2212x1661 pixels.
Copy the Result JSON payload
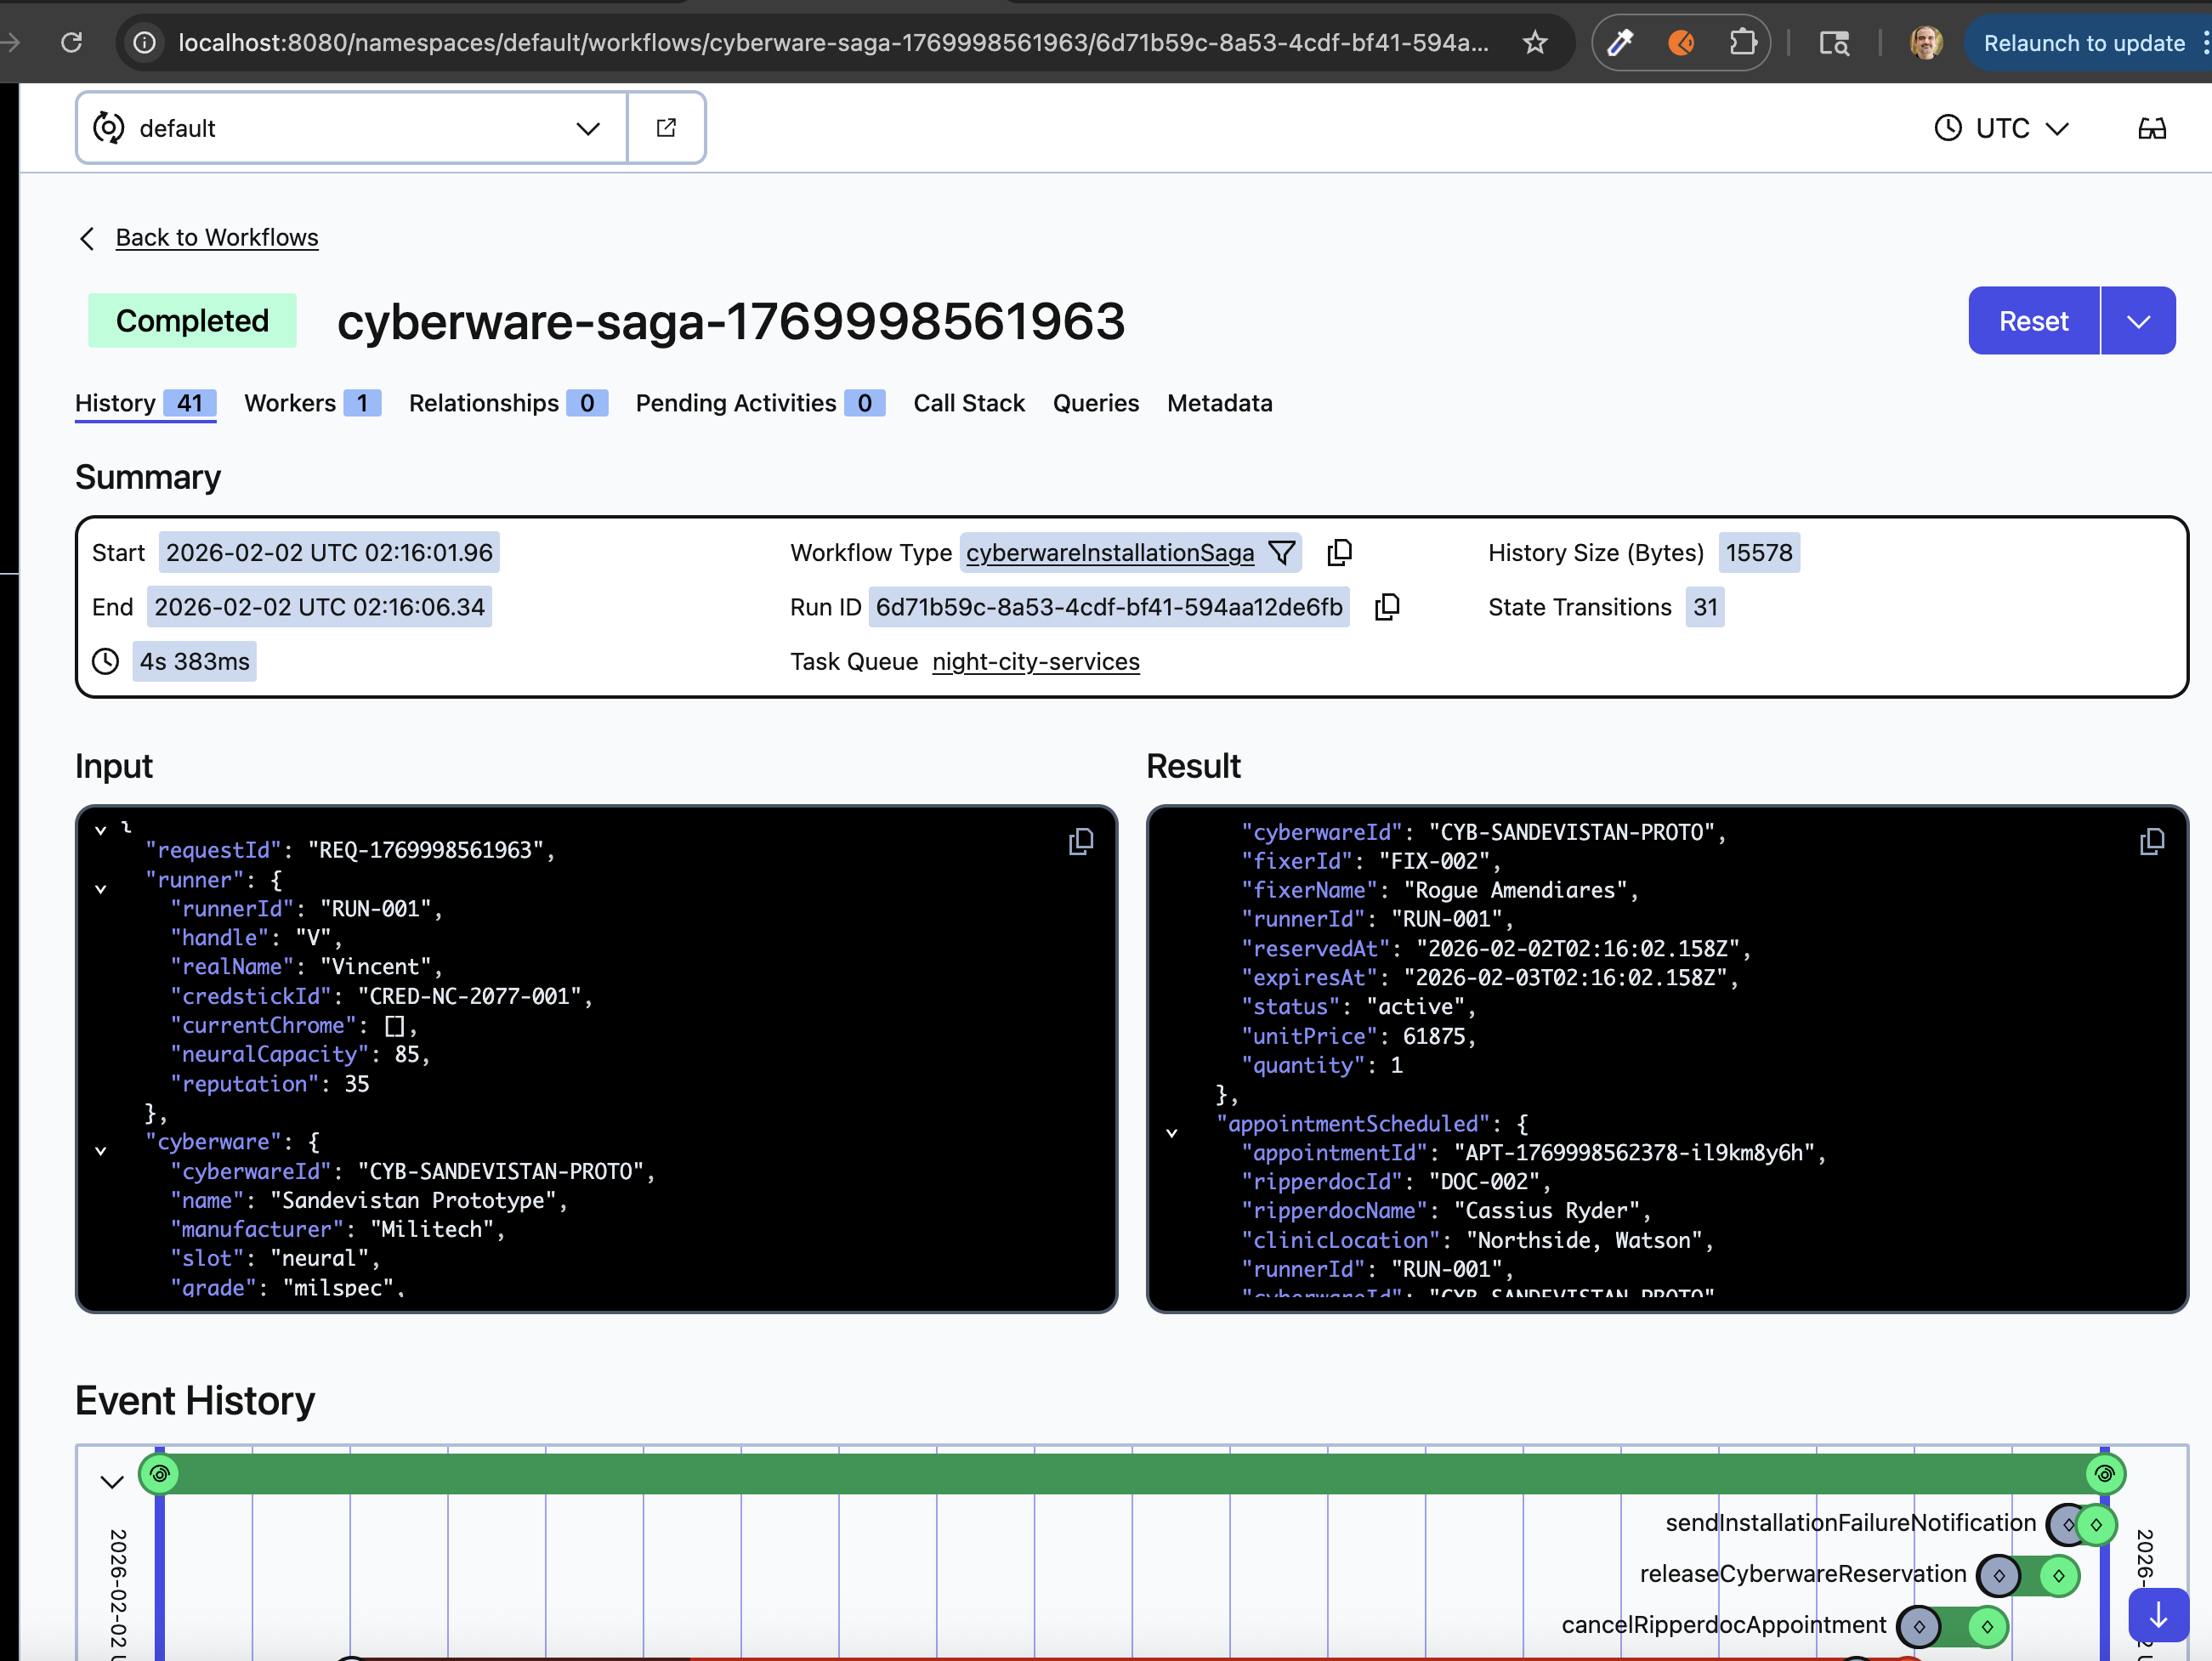pos(2152,841)
